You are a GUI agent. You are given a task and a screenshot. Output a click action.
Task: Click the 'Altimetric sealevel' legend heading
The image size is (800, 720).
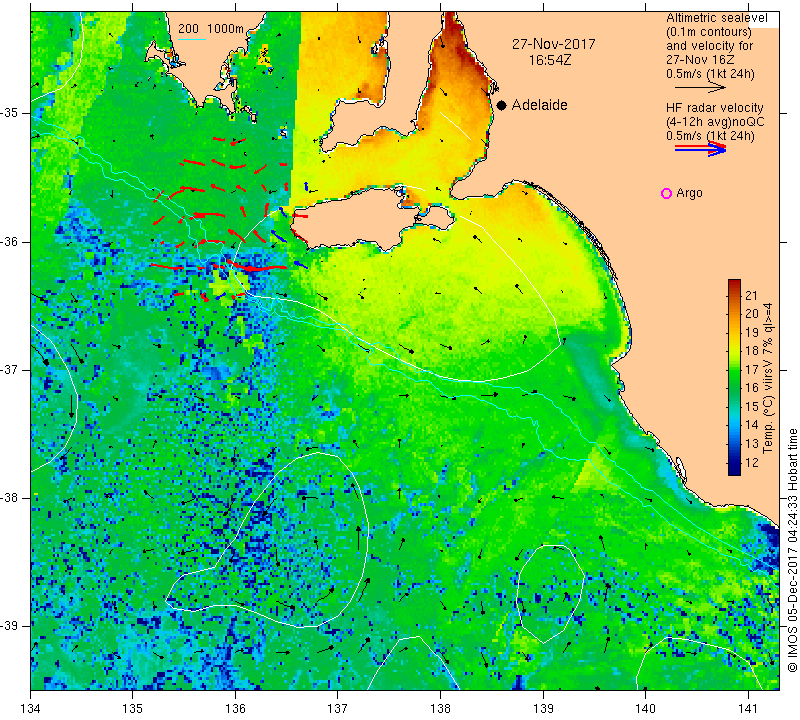[x=716, y=18]
